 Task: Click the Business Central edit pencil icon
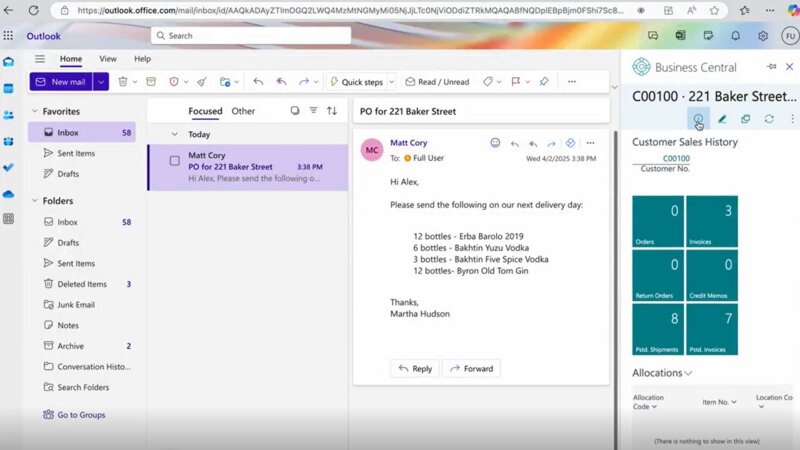[722, 119]
